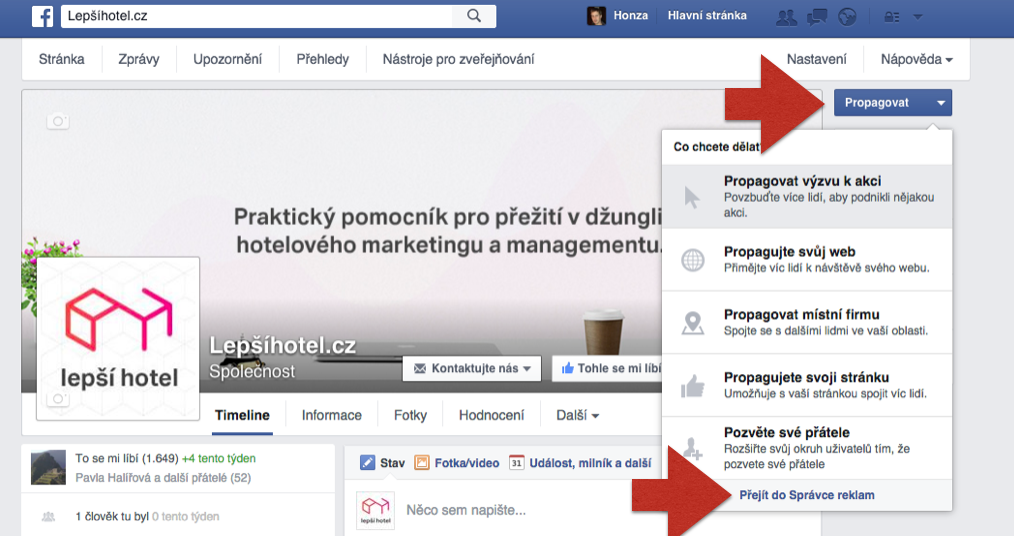
Task: Open the Stránka tab
Action: point(61,59)
